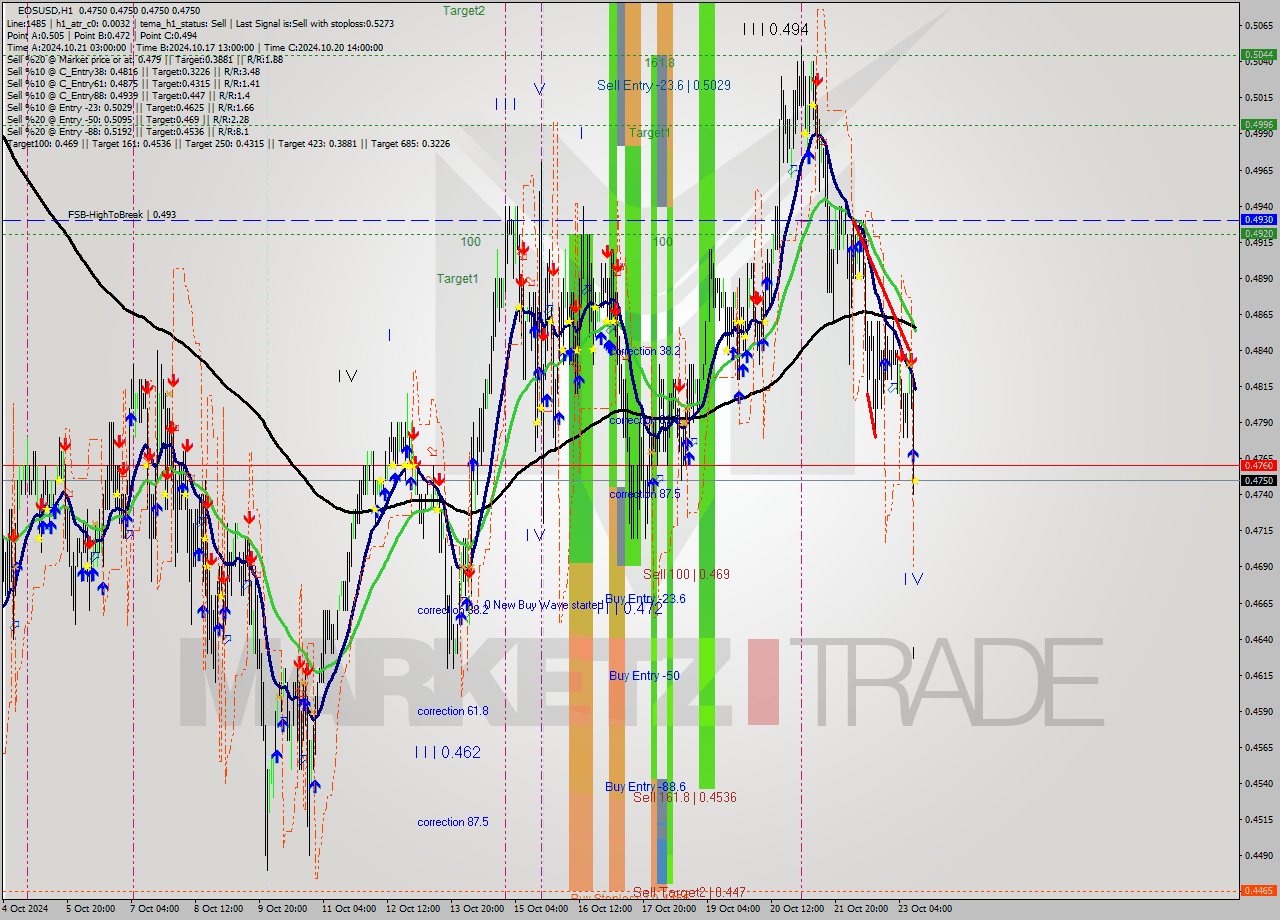Click the green 0.4920 price tag
Viewport: 1280px width, 920px height.
1257,233
